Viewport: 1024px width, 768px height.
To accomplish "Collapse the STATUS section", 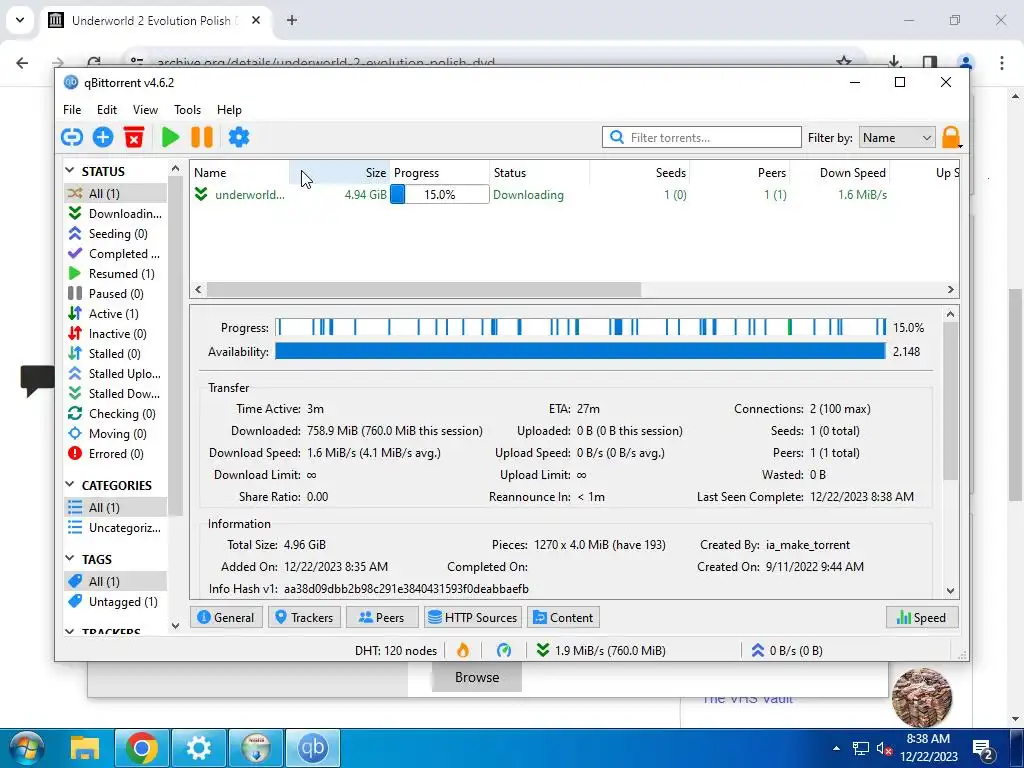I will (70, 171).
